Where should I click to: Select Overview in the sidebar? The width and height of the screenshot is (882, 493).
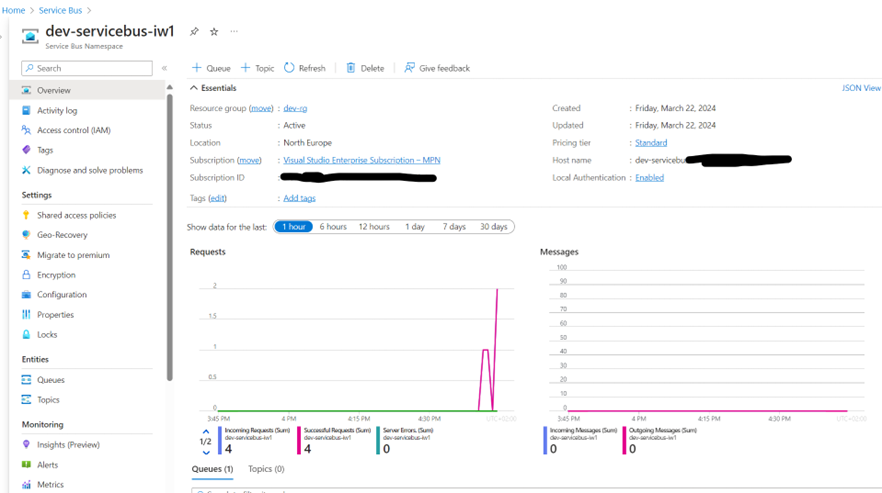coord(87,90)
